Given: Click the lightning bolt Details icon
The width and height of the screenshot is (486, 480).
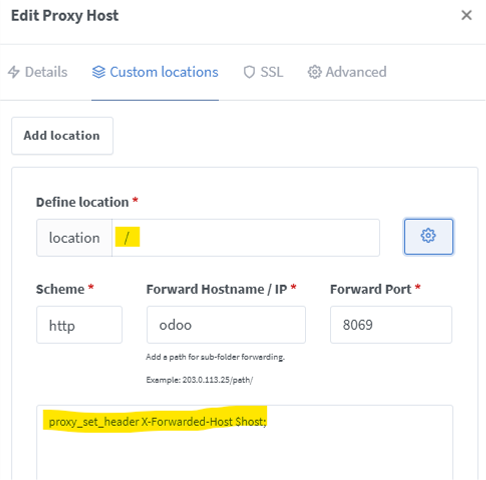Looking at the screenshot, I should point(14,72).
